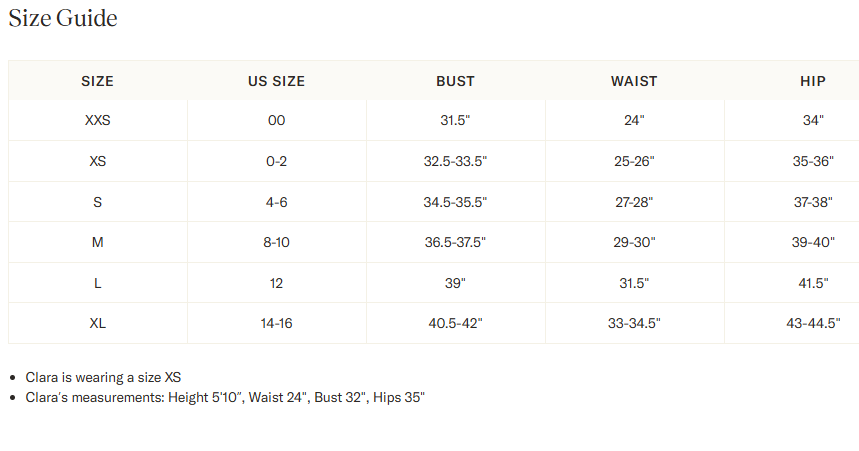Viewport: 859px width, 451px height.
Task: Click "Clara is wearing a size XS" text
Action: (103, 377)
